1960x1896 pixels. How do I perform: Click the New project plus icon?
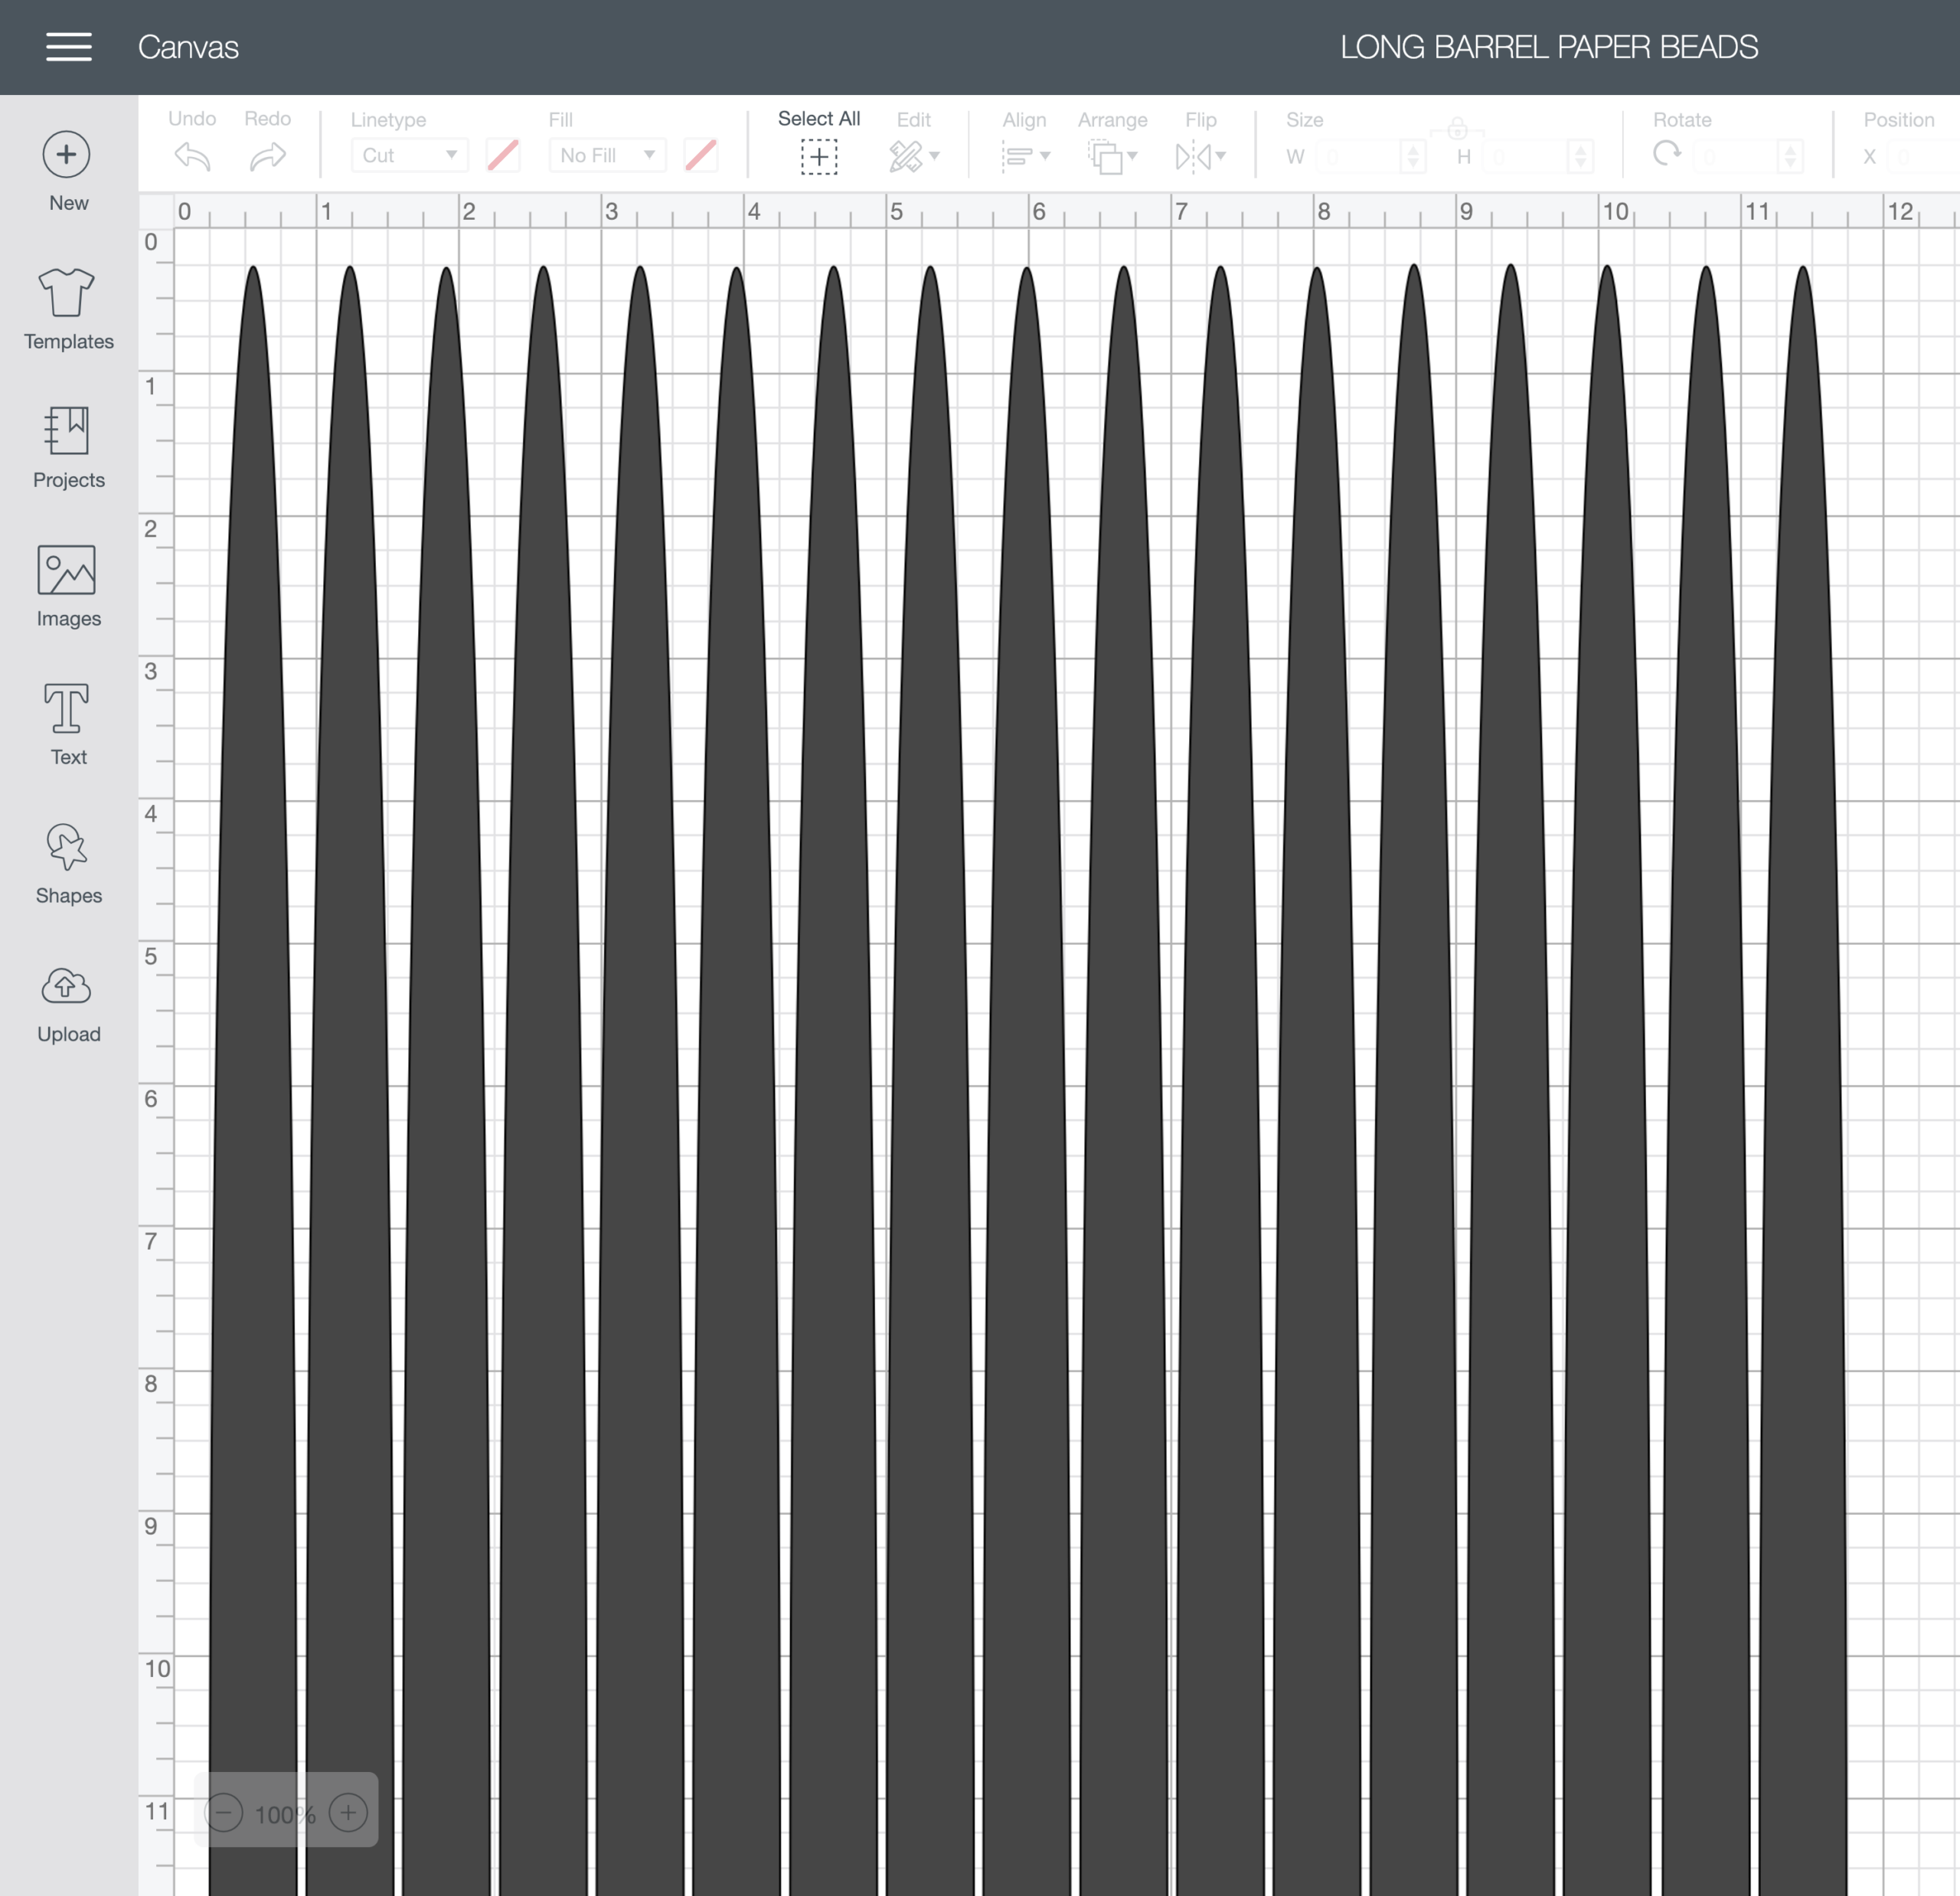(x=66, y=154)
